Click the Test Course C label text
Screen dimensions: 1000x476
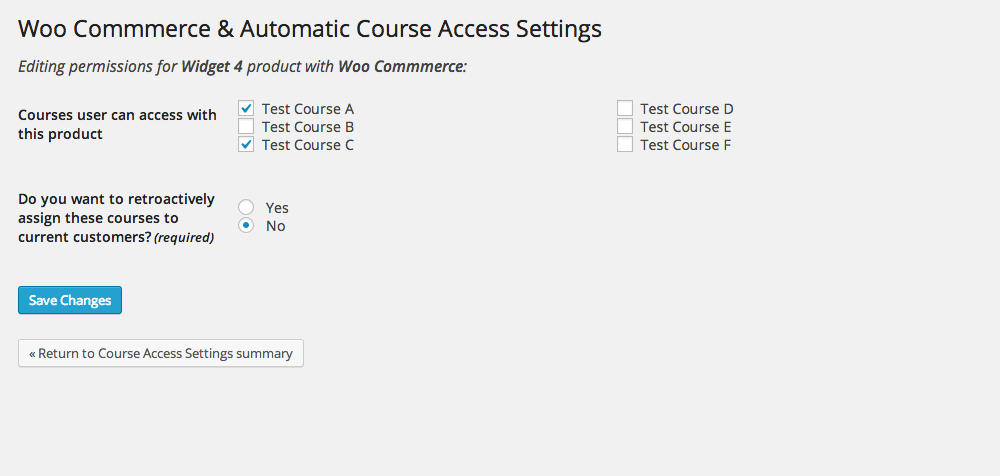tap(308, 145)
